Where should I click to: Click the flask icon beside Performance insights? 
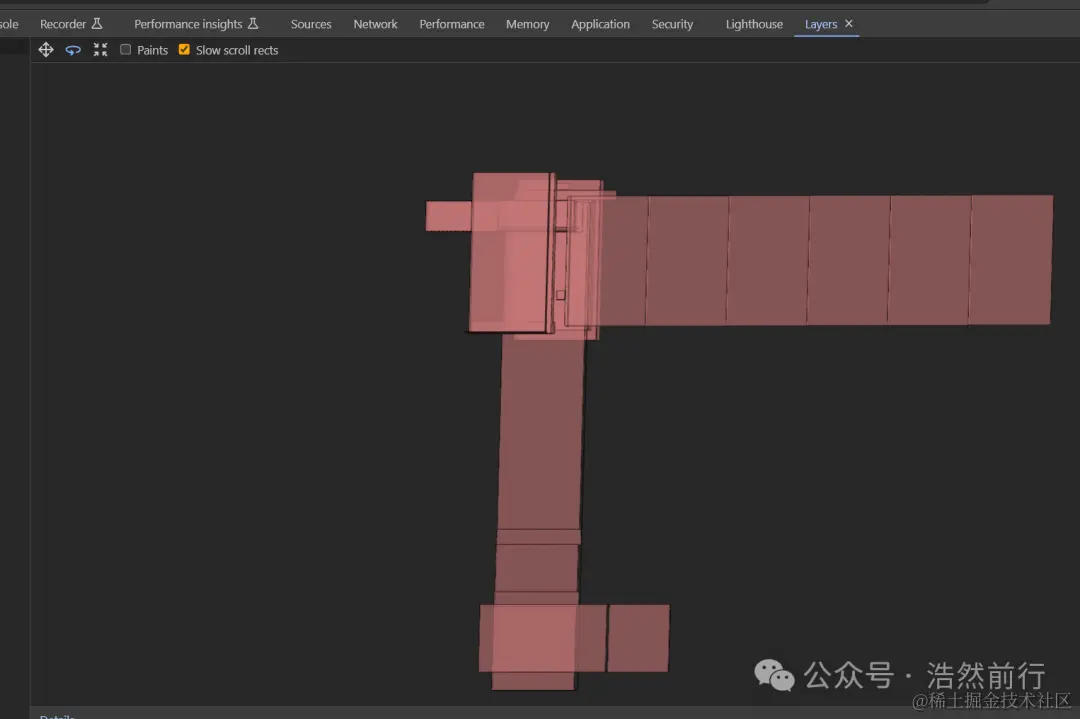[253, 23]
